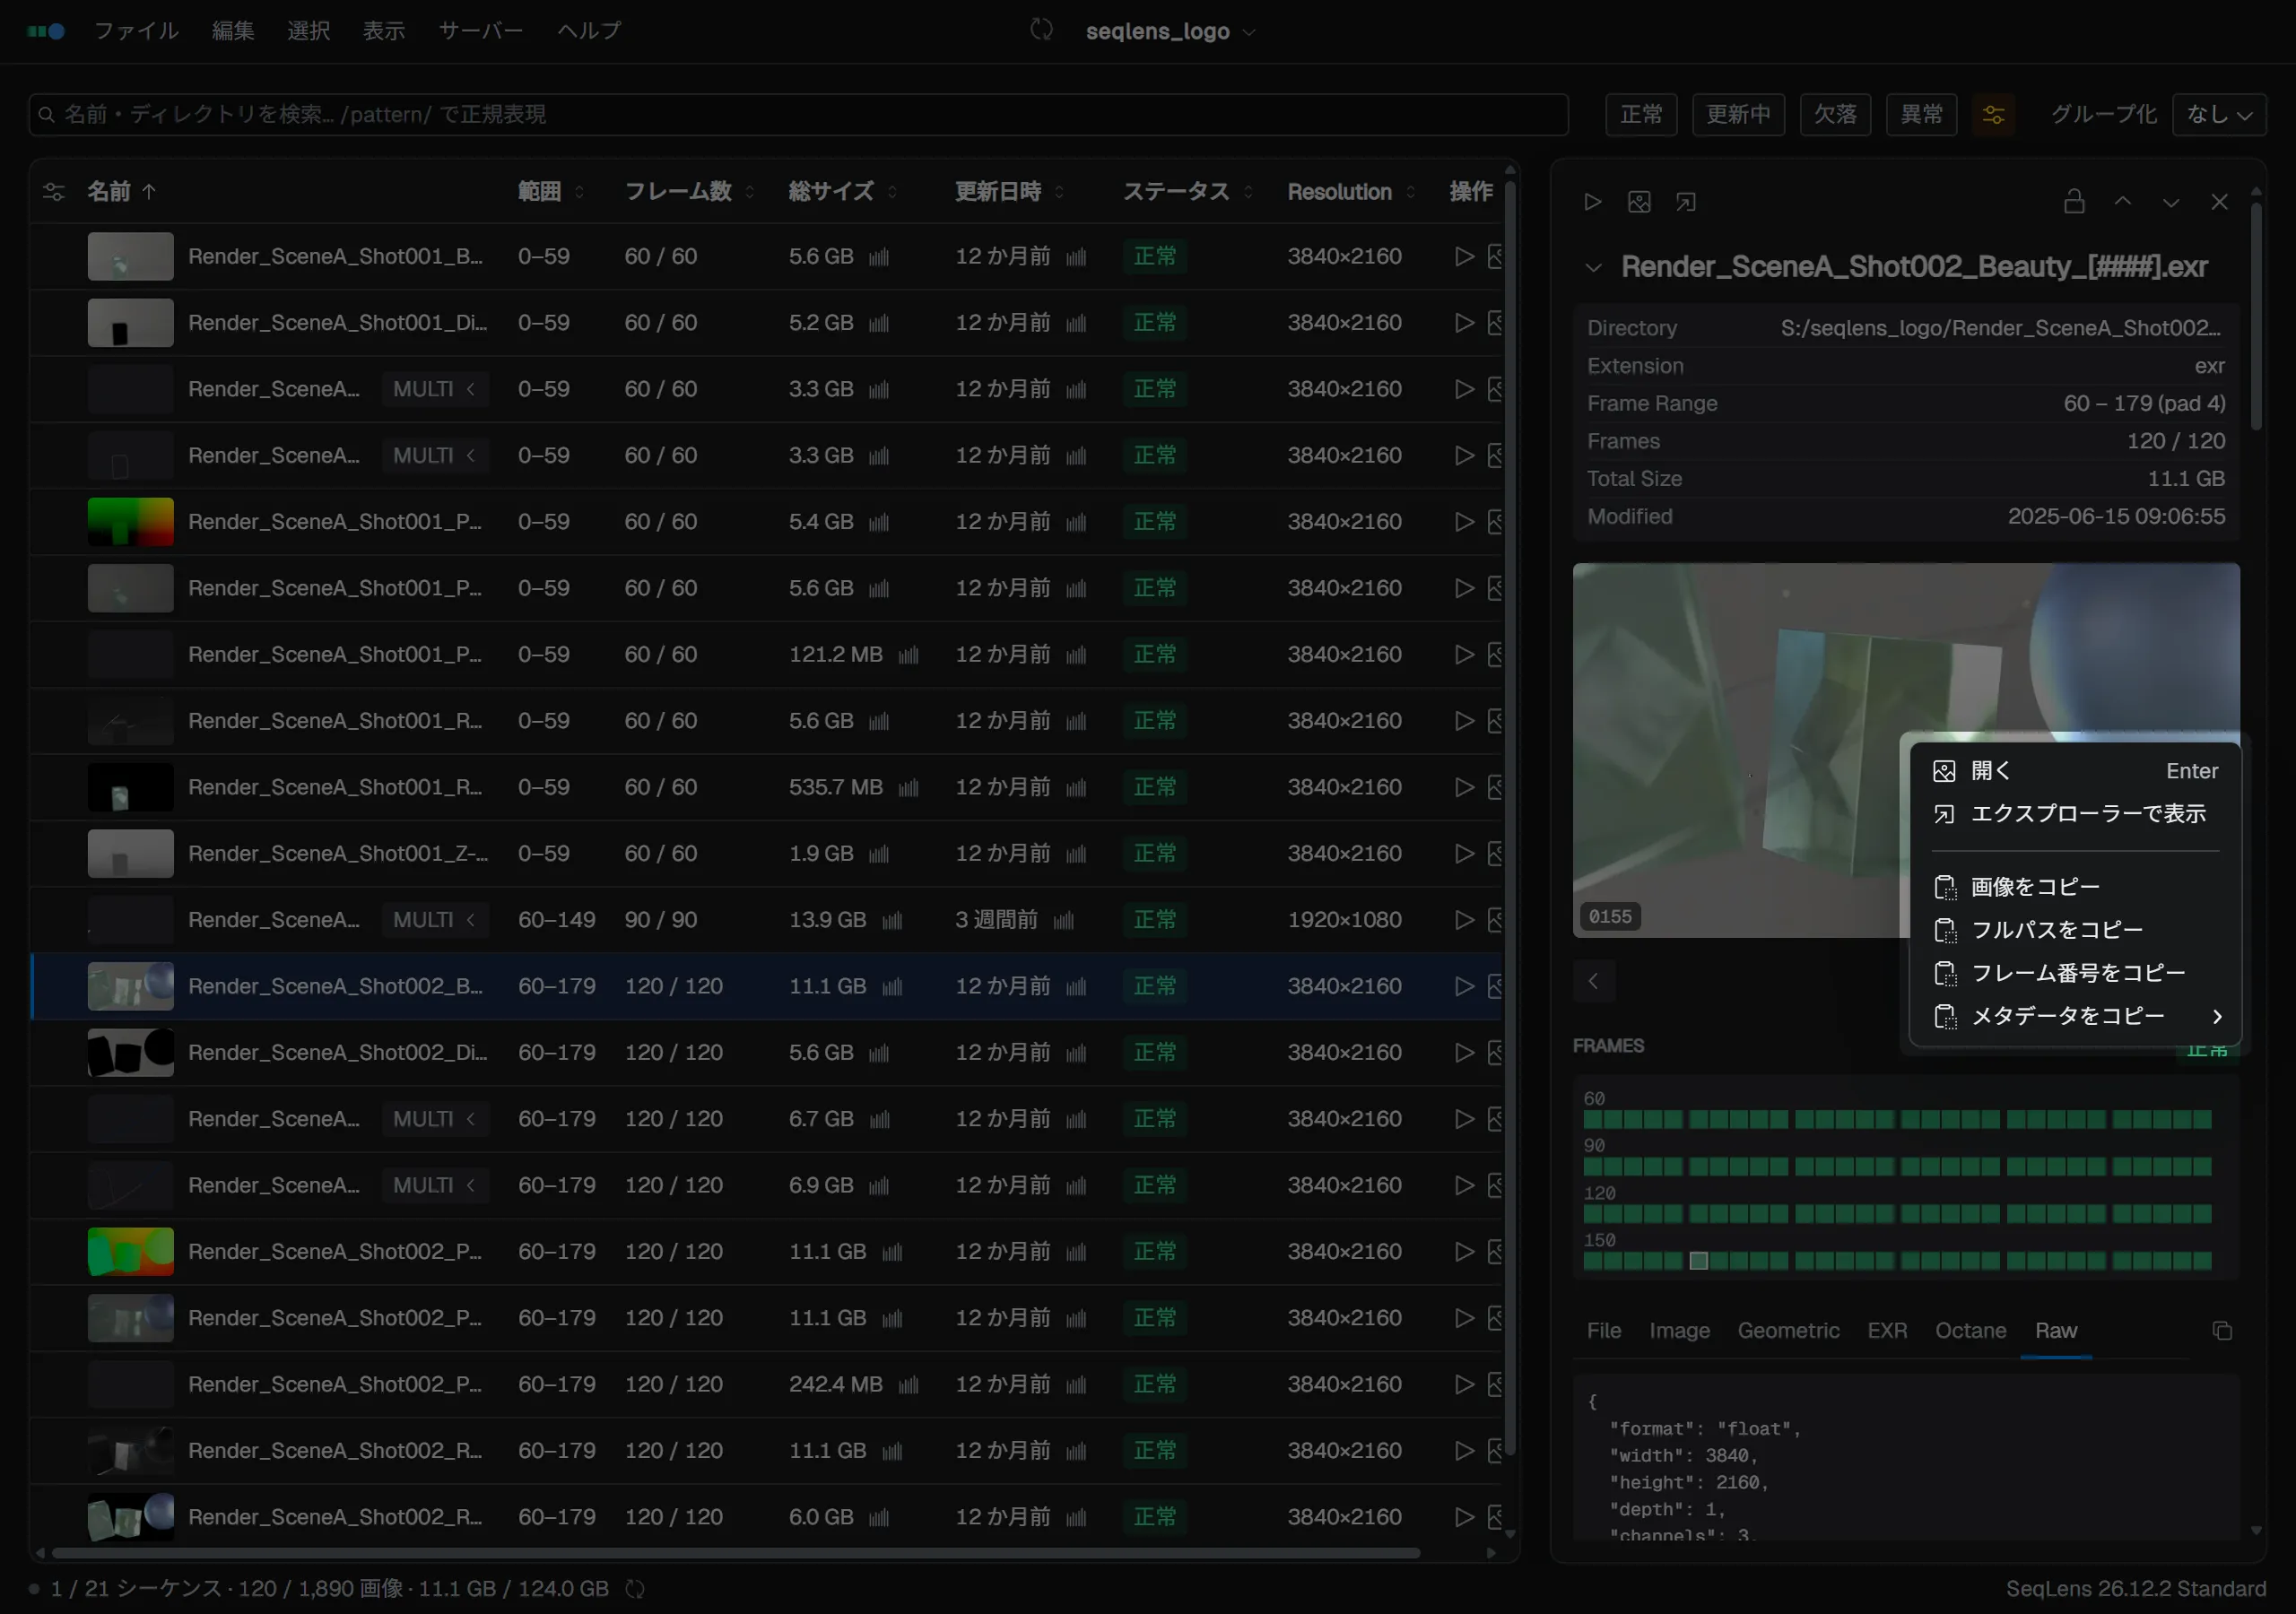Close the detail panel

point(2219,202)
